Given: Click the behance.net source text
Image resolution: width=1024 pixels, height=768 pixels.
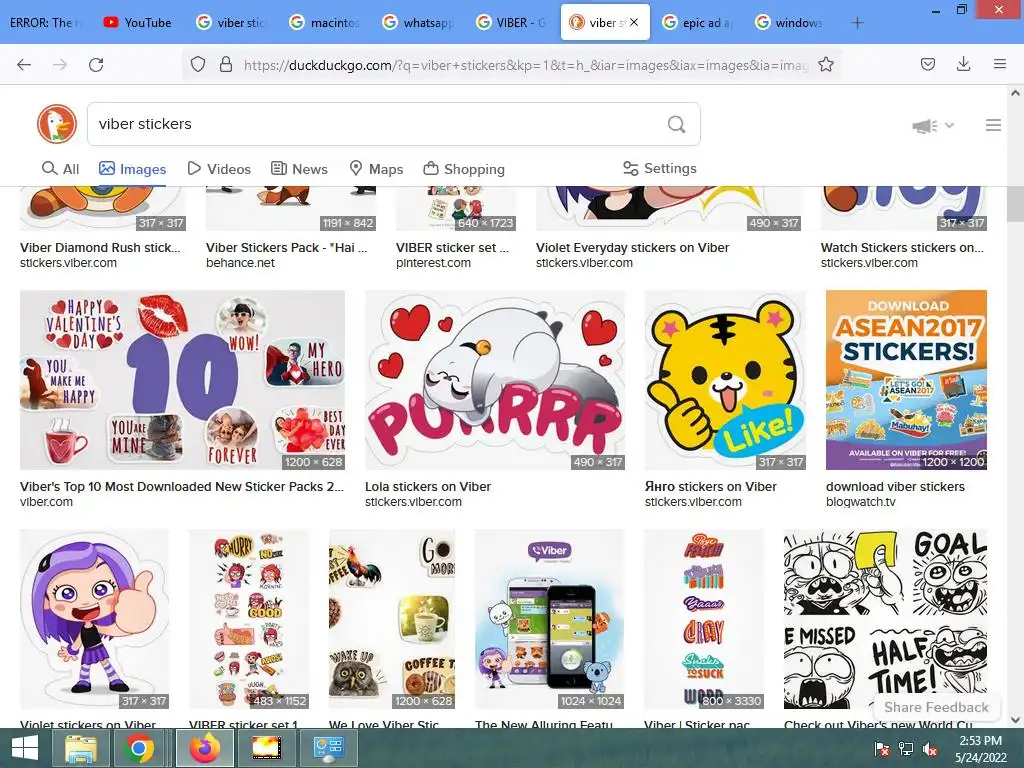Looking at the screenshot, I should pos(240,263).
